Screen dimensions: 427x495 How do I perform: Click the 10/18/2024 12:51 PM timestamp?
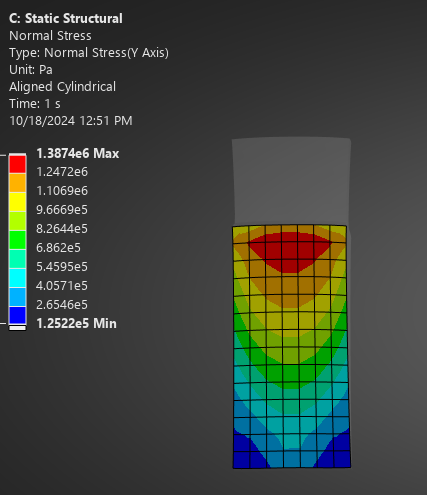tap(71, 121)
